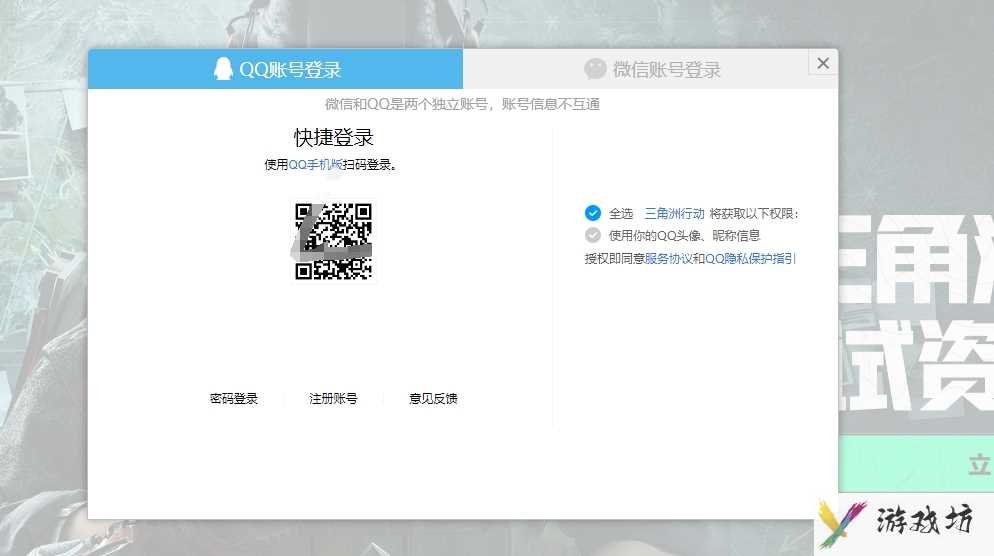
Task: Click the login QR code
Action: coord(333,241)
